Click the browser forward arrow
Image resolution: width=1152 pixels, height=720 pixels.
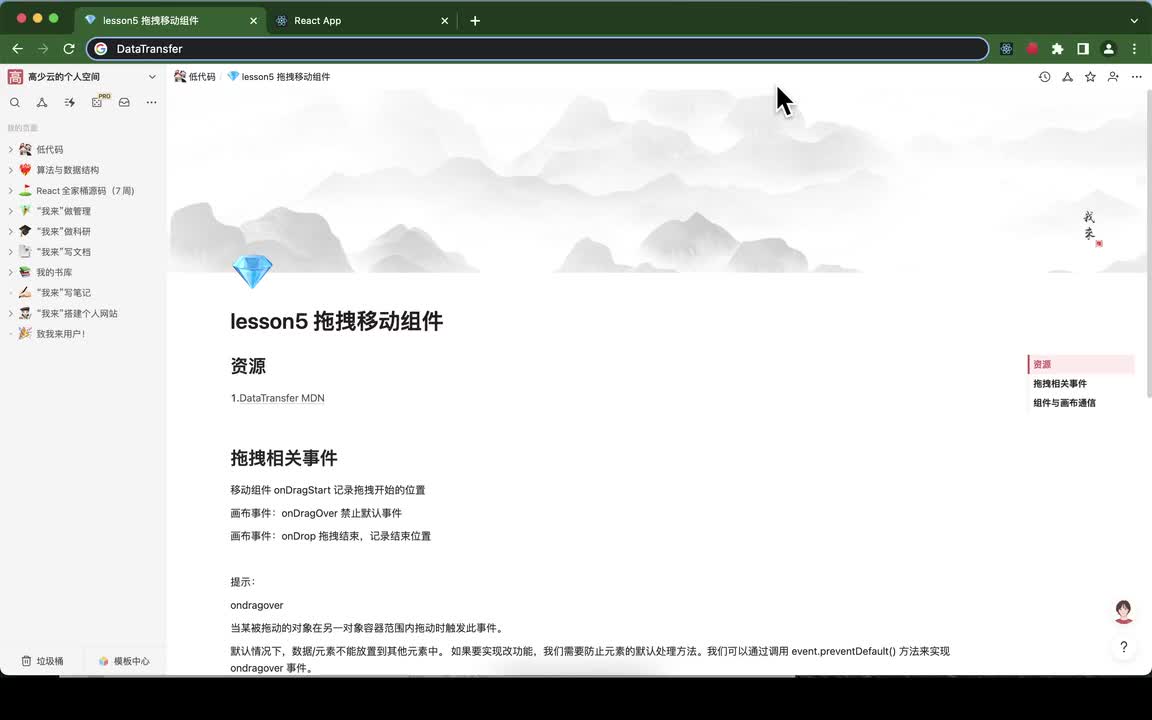pyautogui.click(x=43, y=48)
